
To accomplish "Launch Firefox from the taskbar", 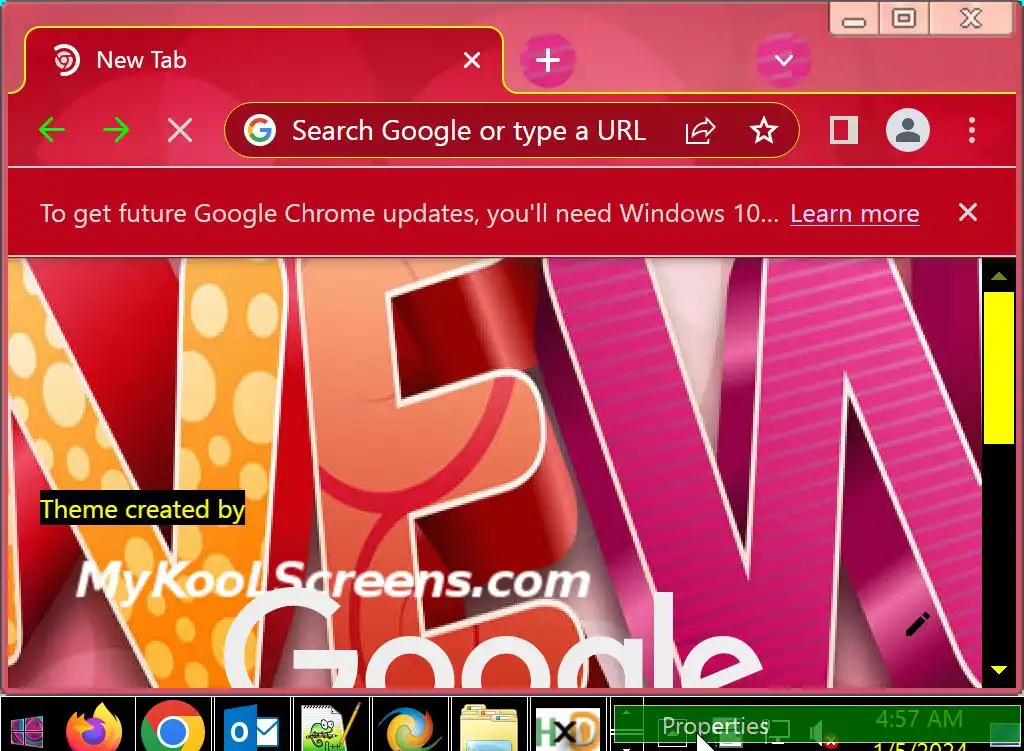I will coord(93,727).
